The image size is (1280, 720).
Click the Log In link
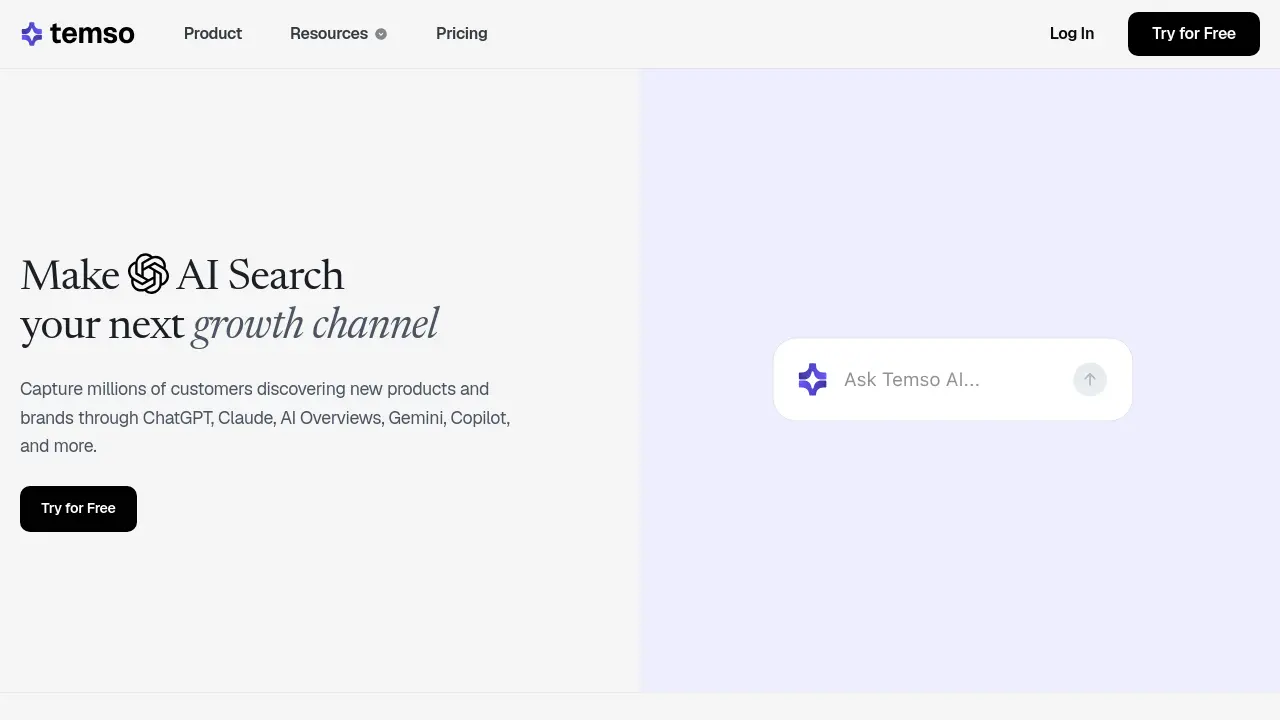[1072, 34]
